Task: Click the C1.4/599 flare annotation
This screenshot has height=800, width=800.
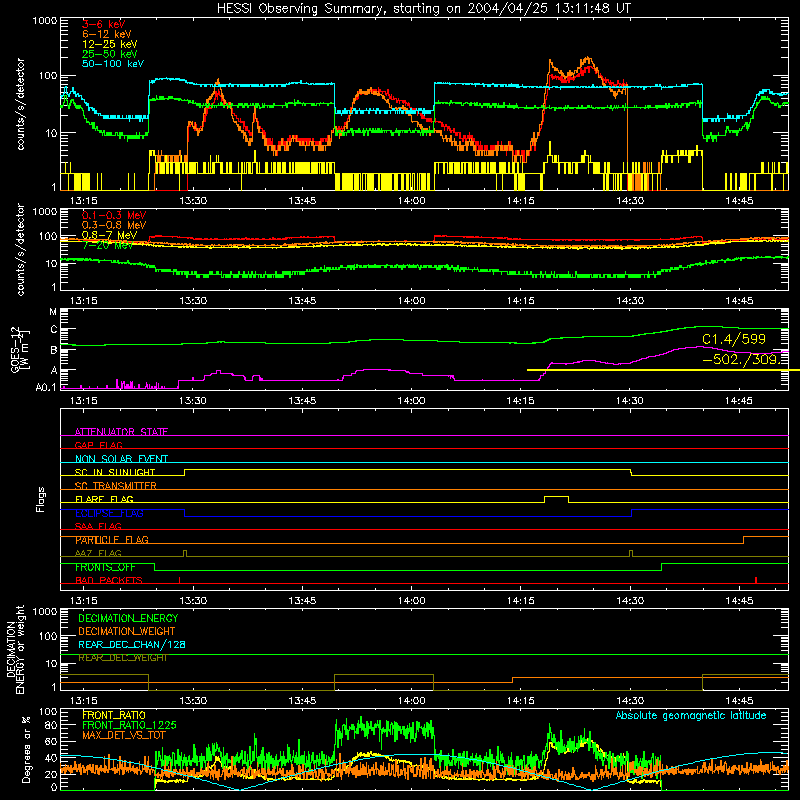Action: pos(734,339)
